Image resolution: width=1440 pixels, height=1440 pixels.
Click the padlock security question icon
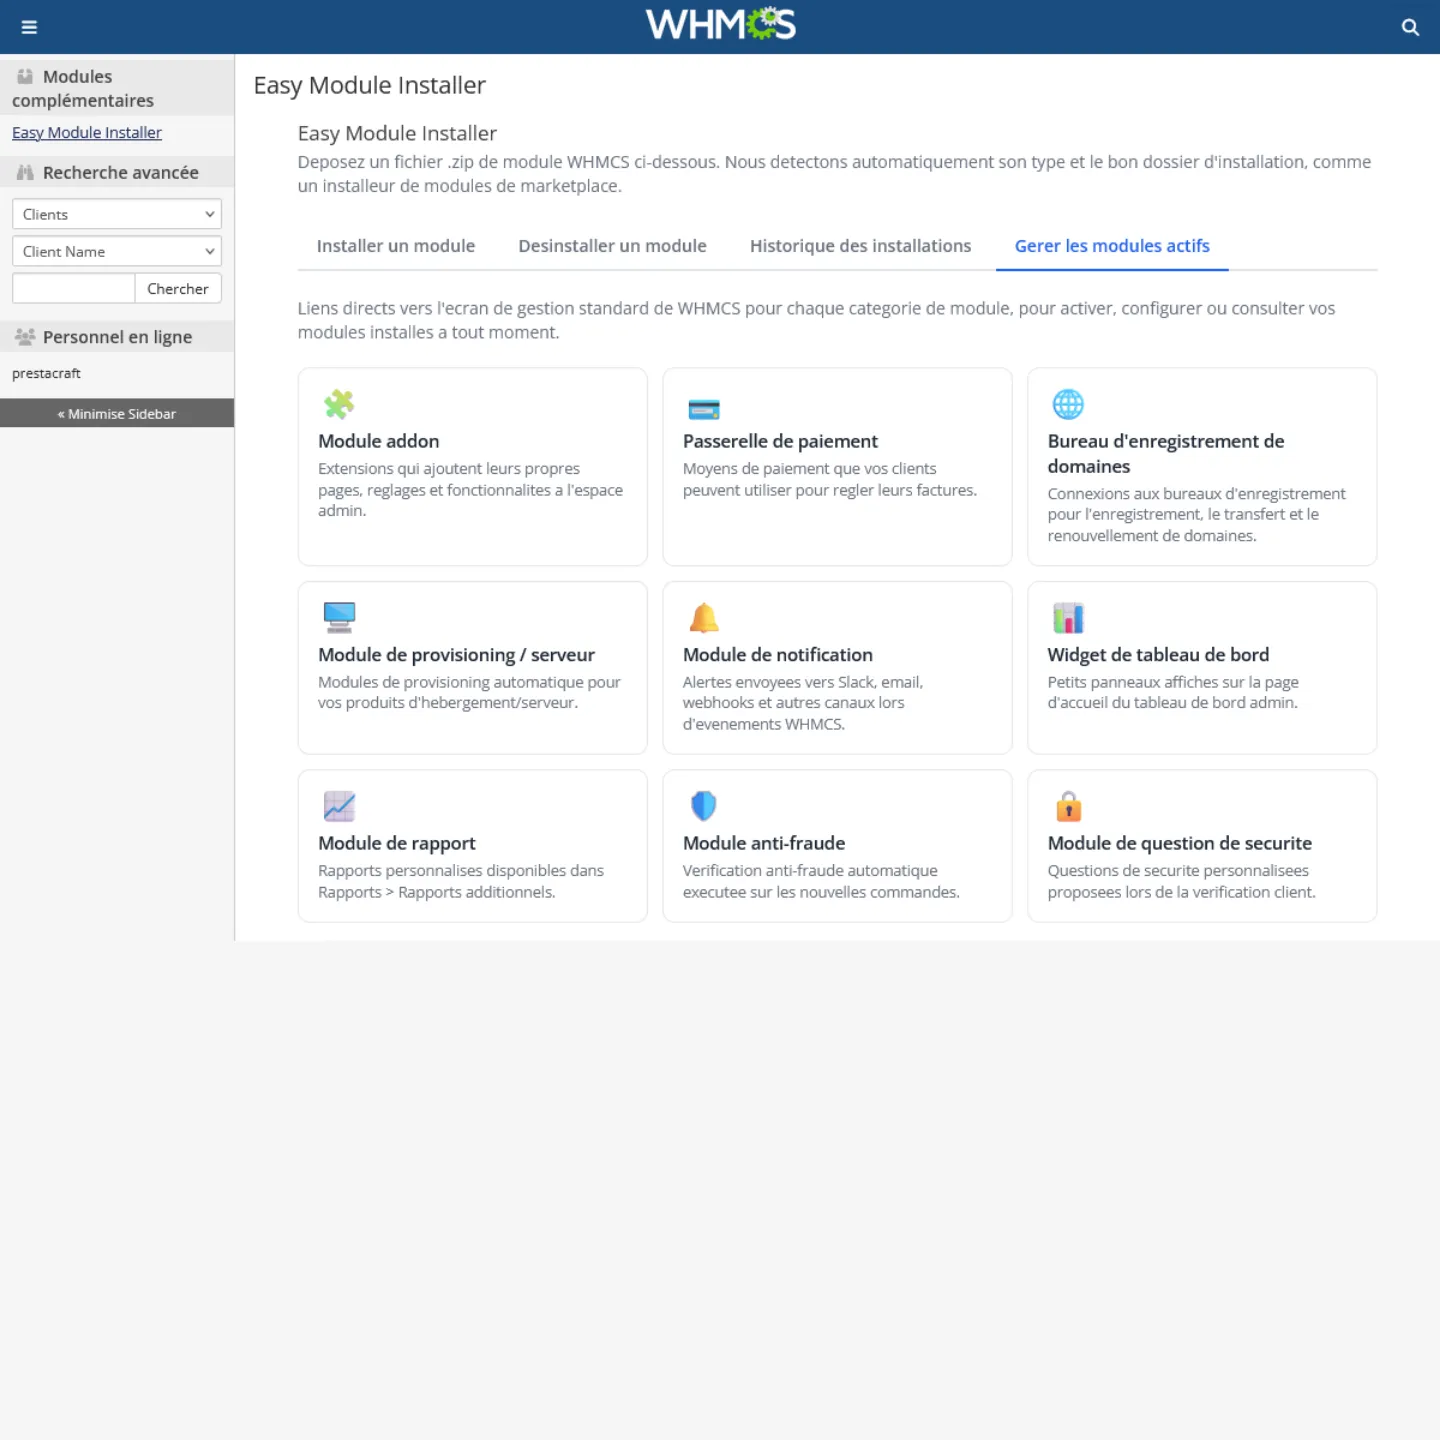(1068, 806)
